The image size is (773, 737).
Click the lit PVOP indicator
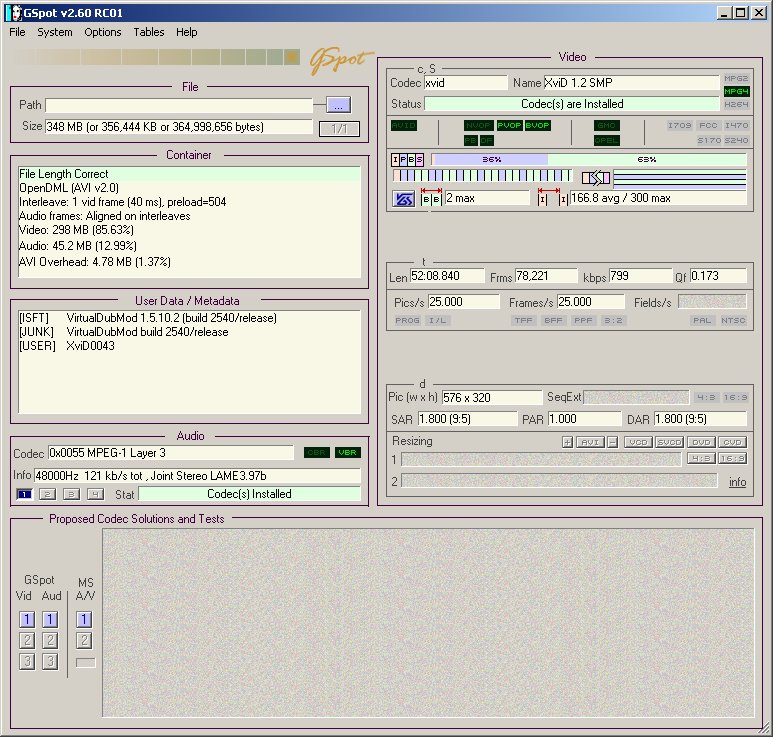[x=509, y=125]
